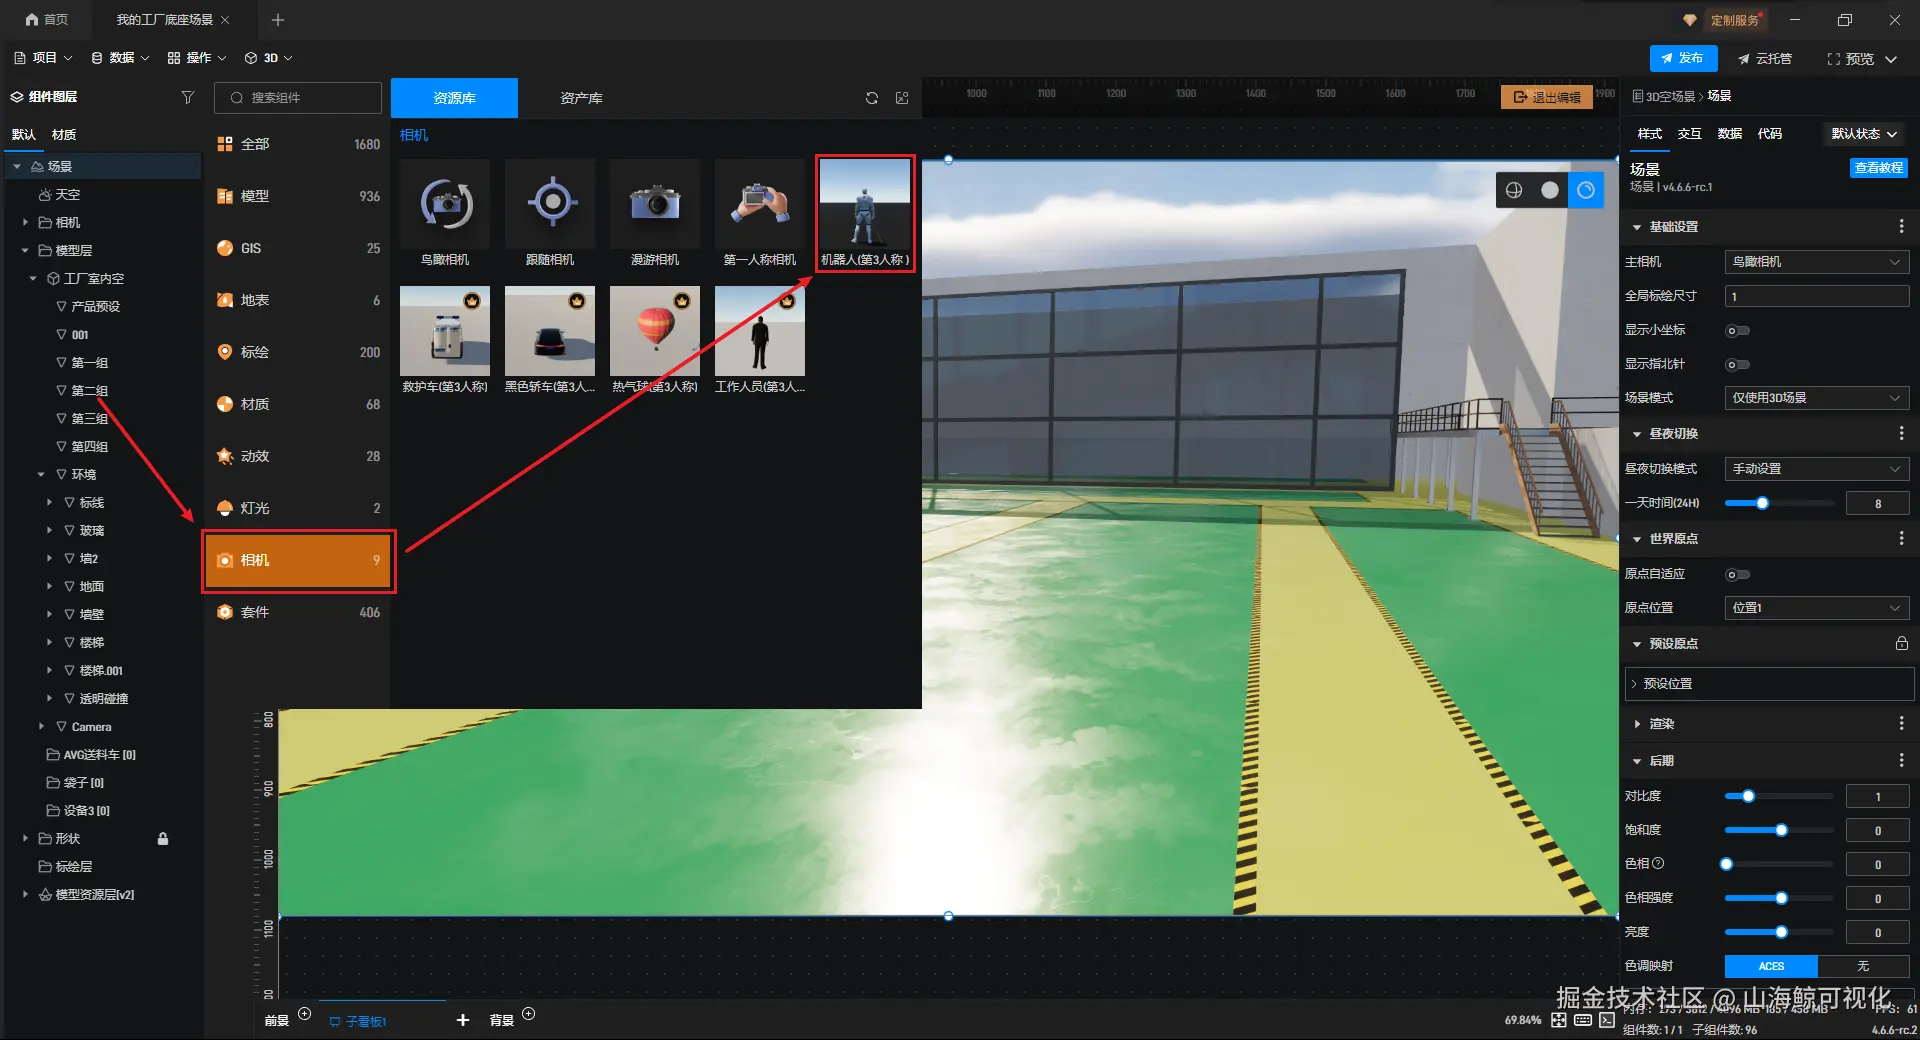Select the Robot third-person camera thumbnail
The height and width of the screenshot is (1040, 1920).
[x=865, y=204]
